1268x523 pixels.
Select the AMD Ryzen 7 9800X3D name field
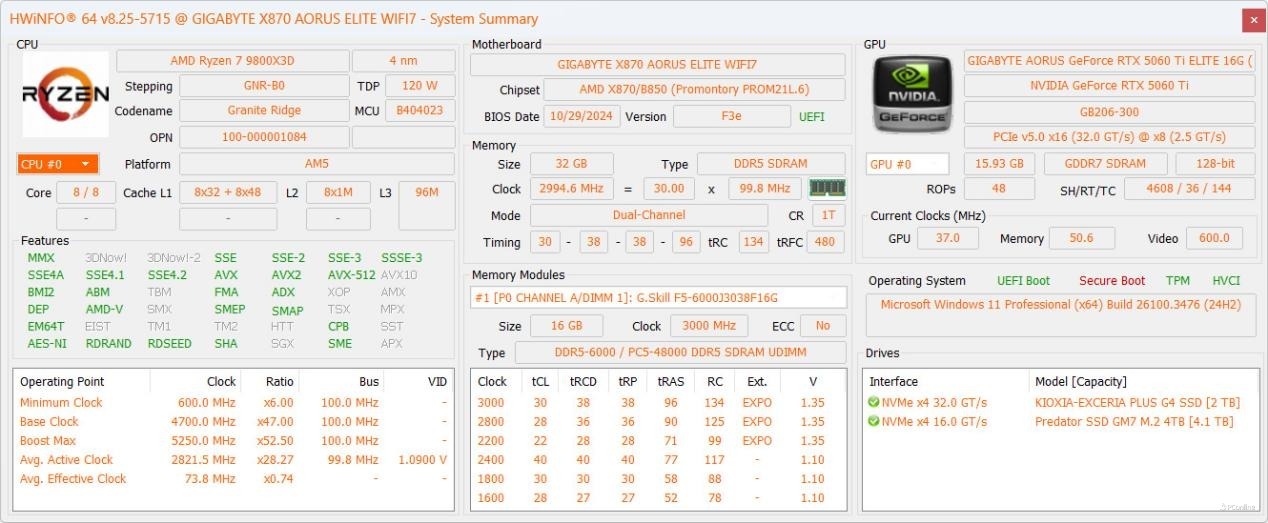pyautogui.click(x=232, y=61)
